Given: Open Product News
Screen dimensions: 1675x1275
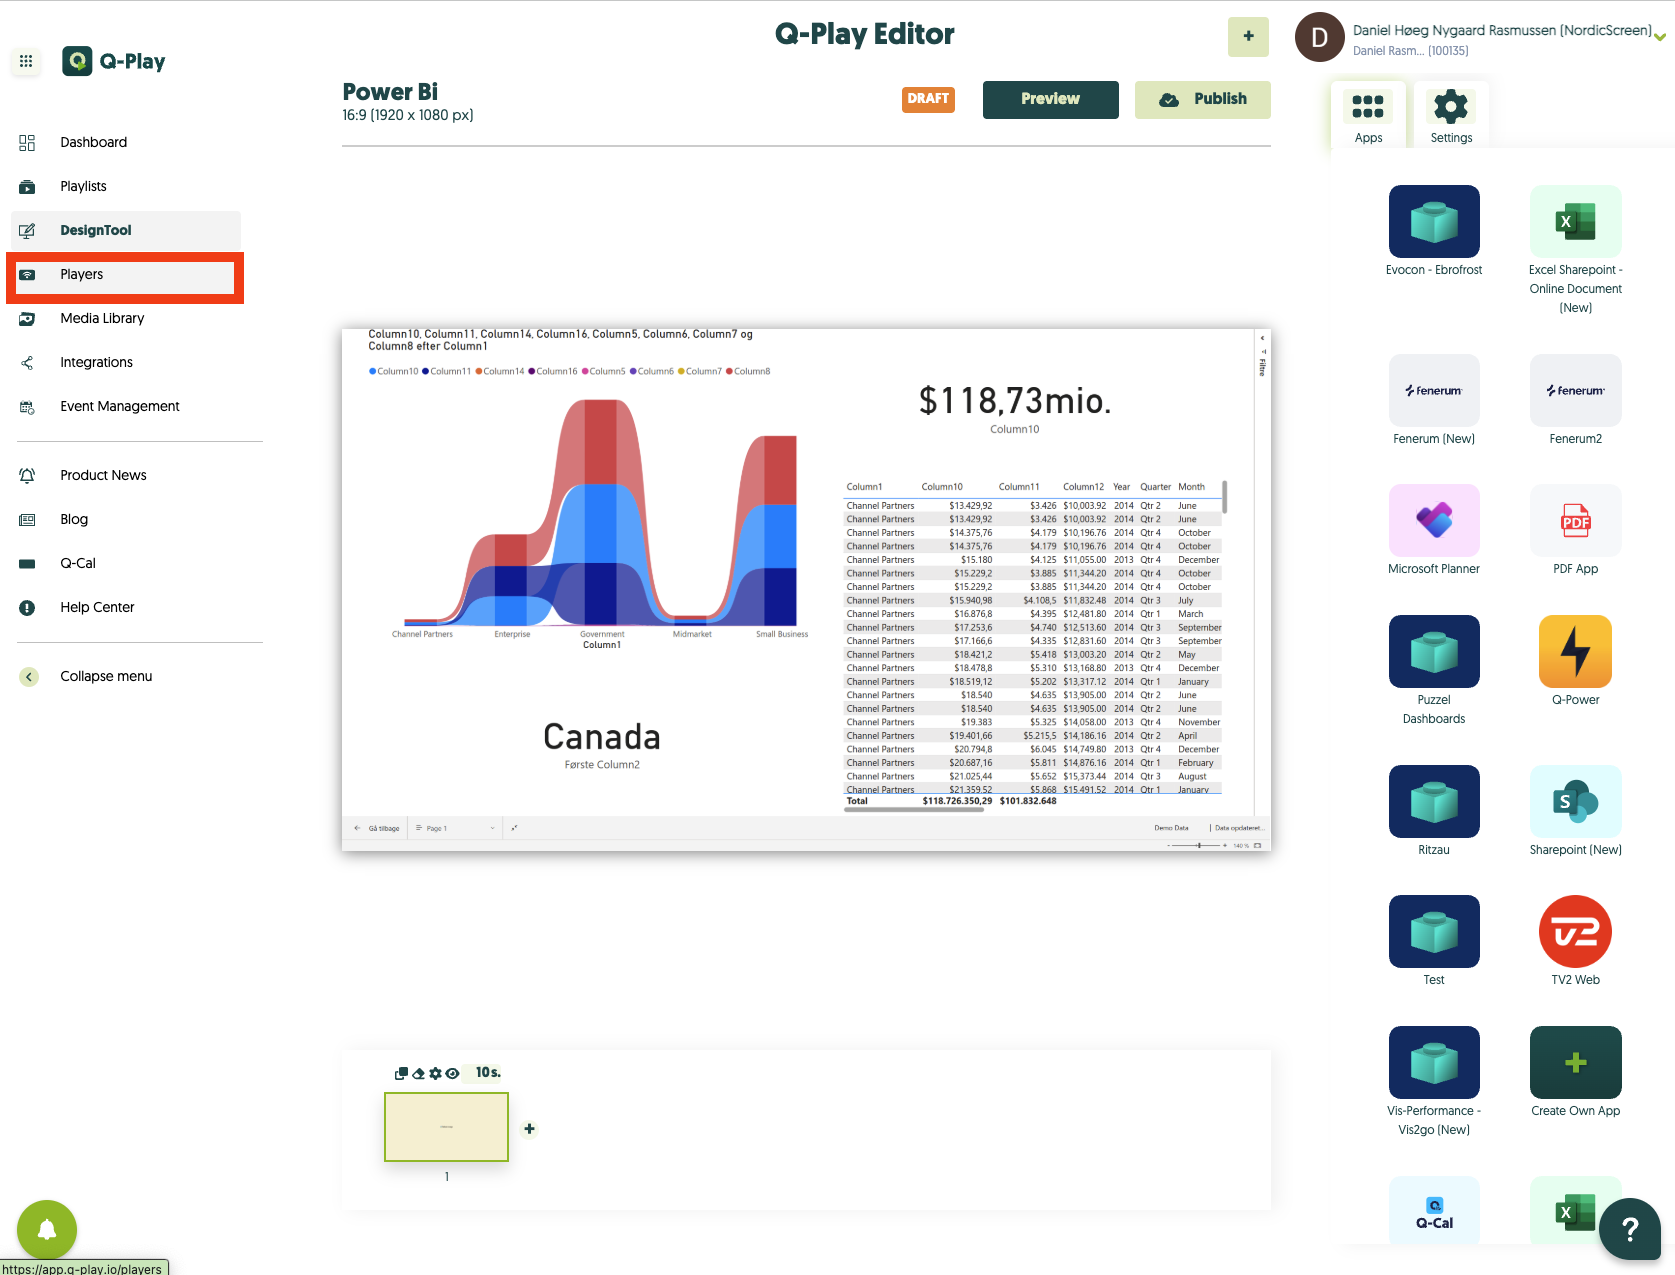Looking at the screenshot, I should [103, 475].
